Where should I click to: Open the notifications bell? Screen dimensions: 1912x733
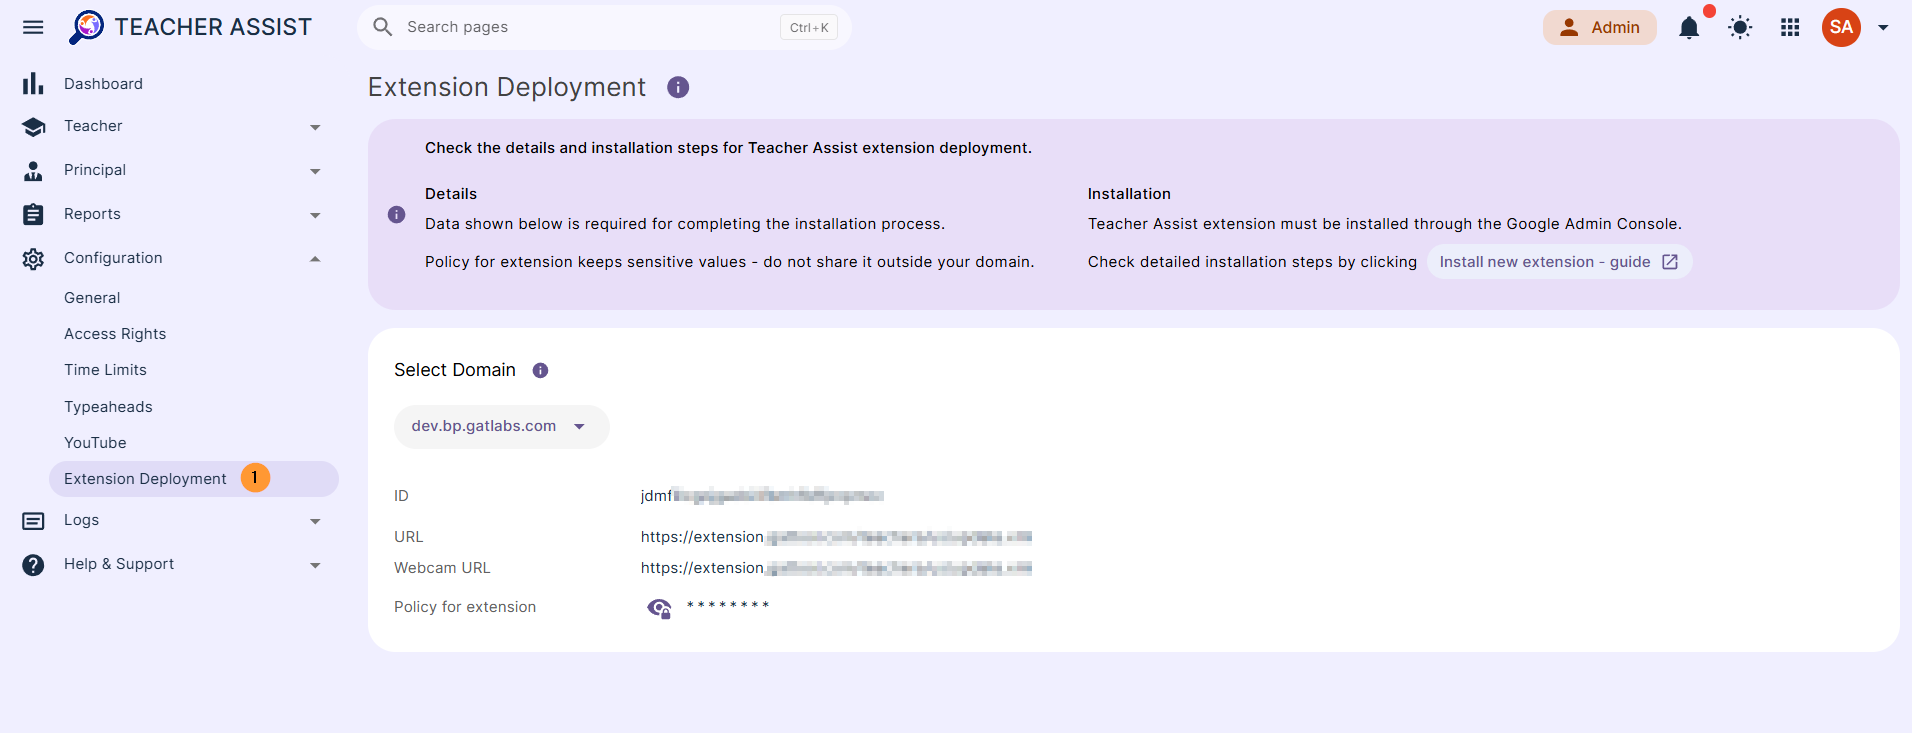pyautogui.click(x=1689, y=27)
